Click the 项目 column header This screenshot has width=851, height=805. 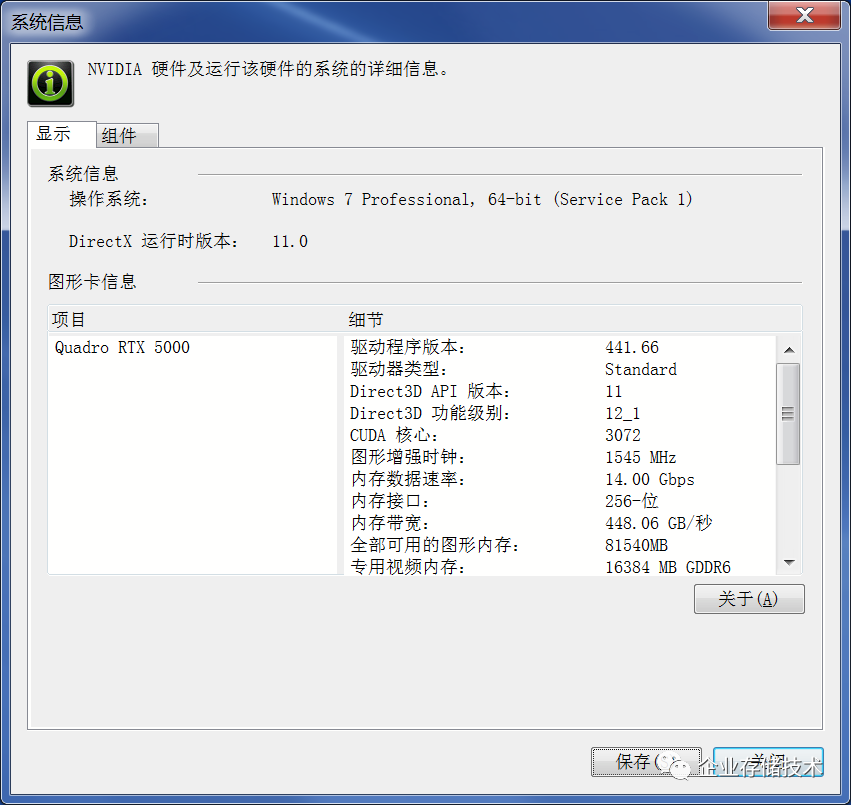tap(196, 319)
